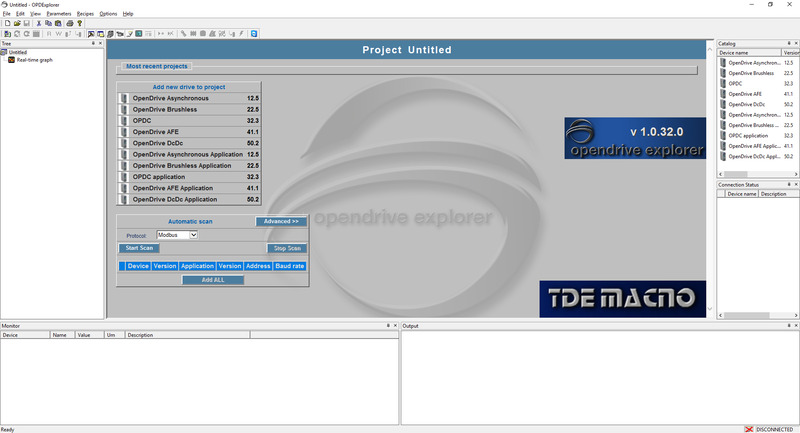The image size is (800, 433).
Task: Open the File menu
Action: click(x=7, y=14)
